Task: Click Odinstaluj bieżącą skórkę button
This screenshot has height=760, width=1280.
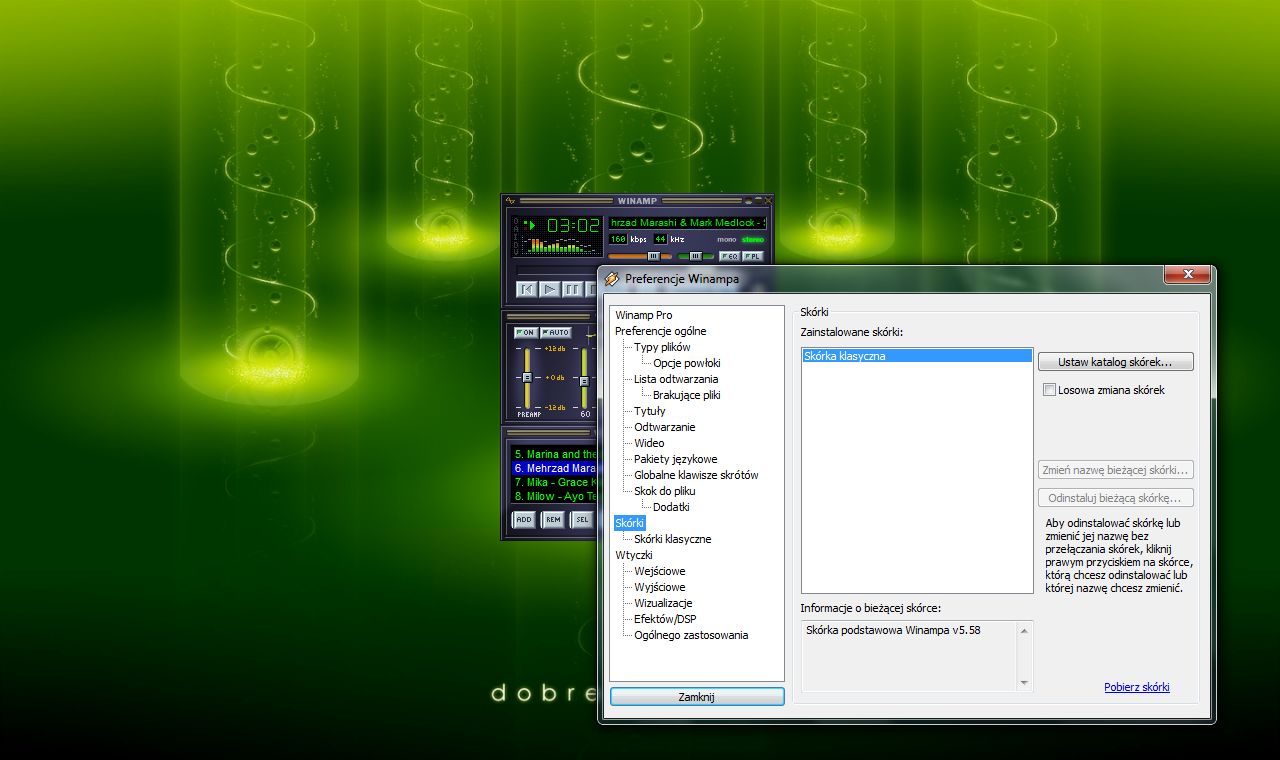Action: [x=1116, y=498]
